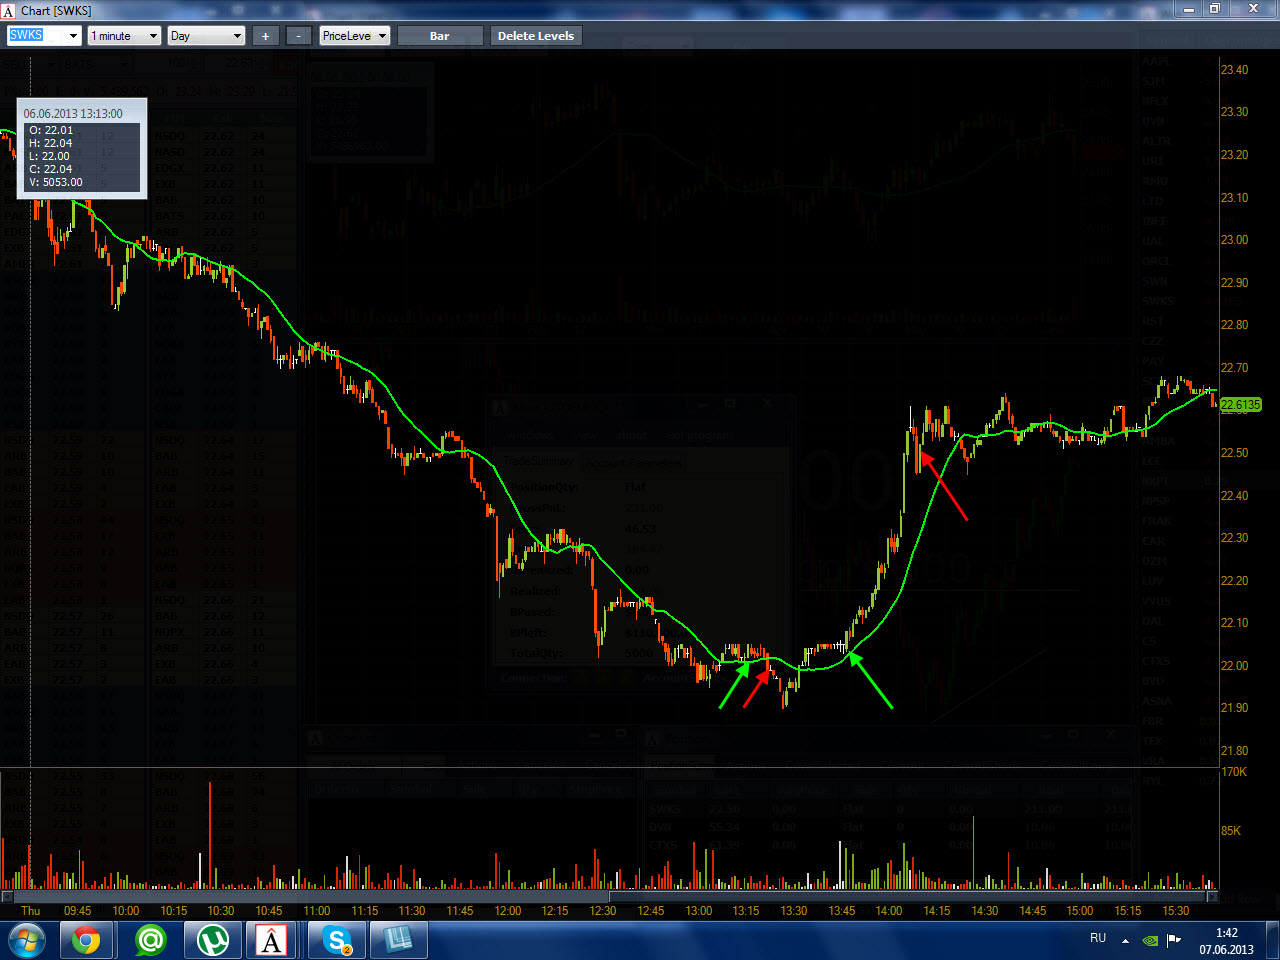
Task: Open the PriceLevel dropdown
Action: (355, 36)
